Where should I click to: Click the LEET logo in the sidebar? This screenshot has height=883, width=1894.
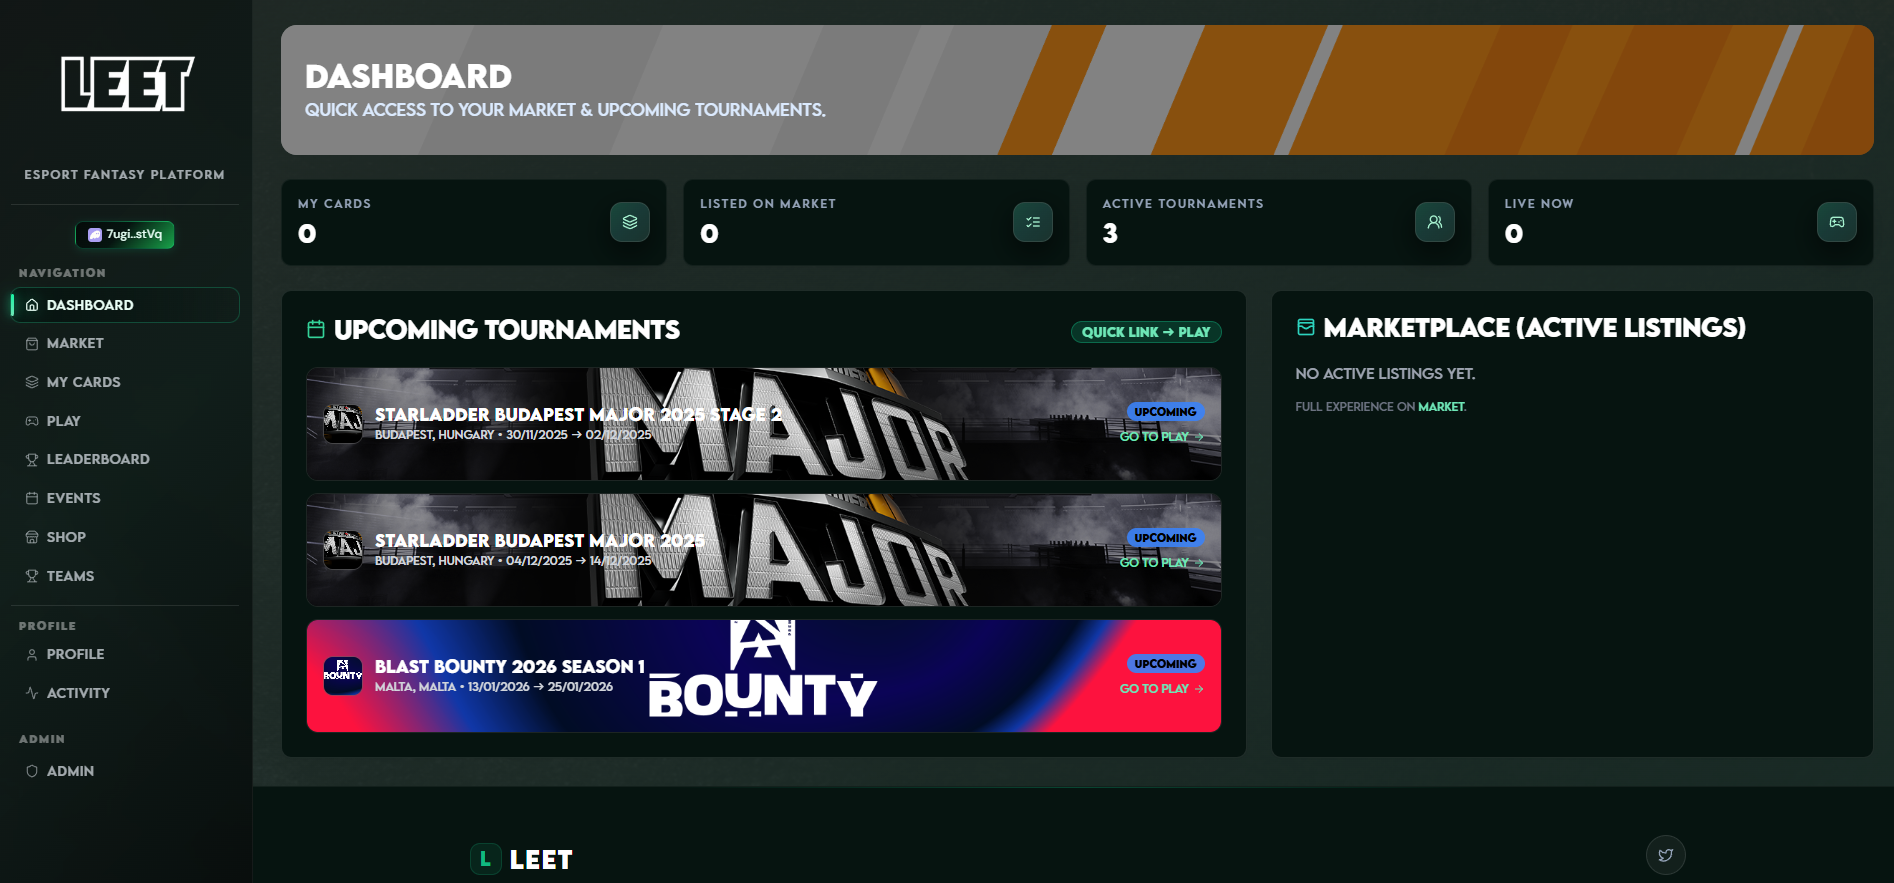127,84
